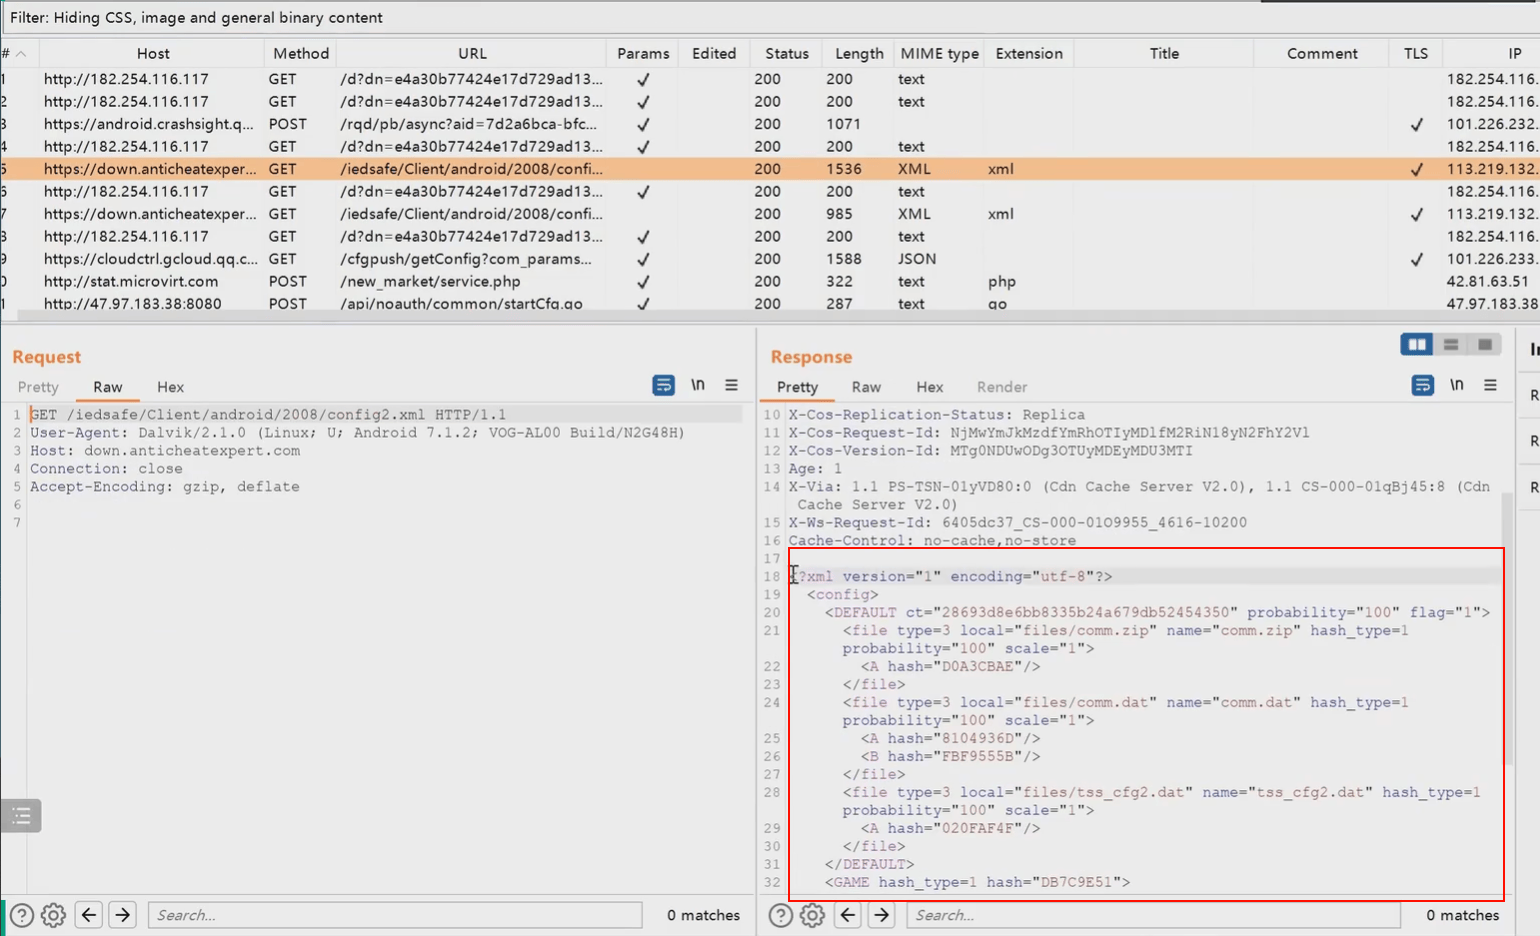The width and height of the screenshot is (1540, 936).
Task: Open Request search settings gear
Action: tap(54, 915)
